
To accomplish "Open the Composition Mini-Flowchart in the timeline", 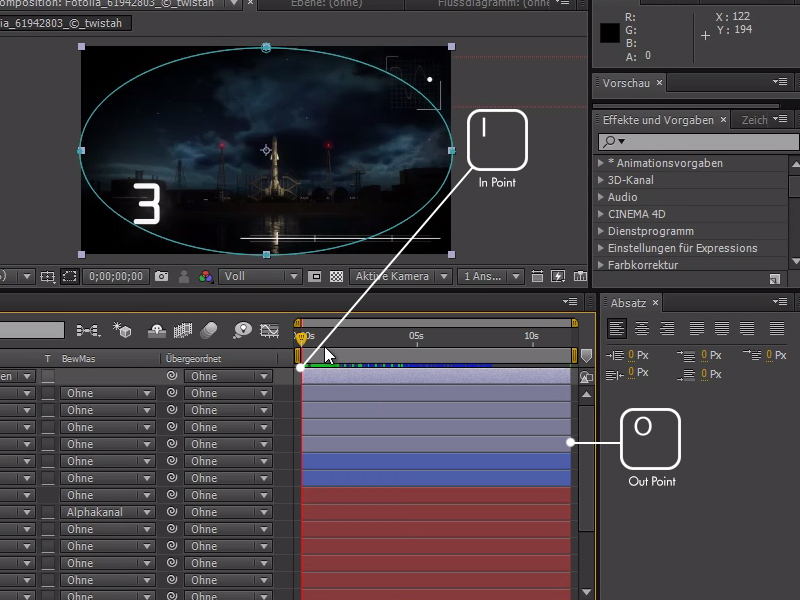I will [86, 331].
